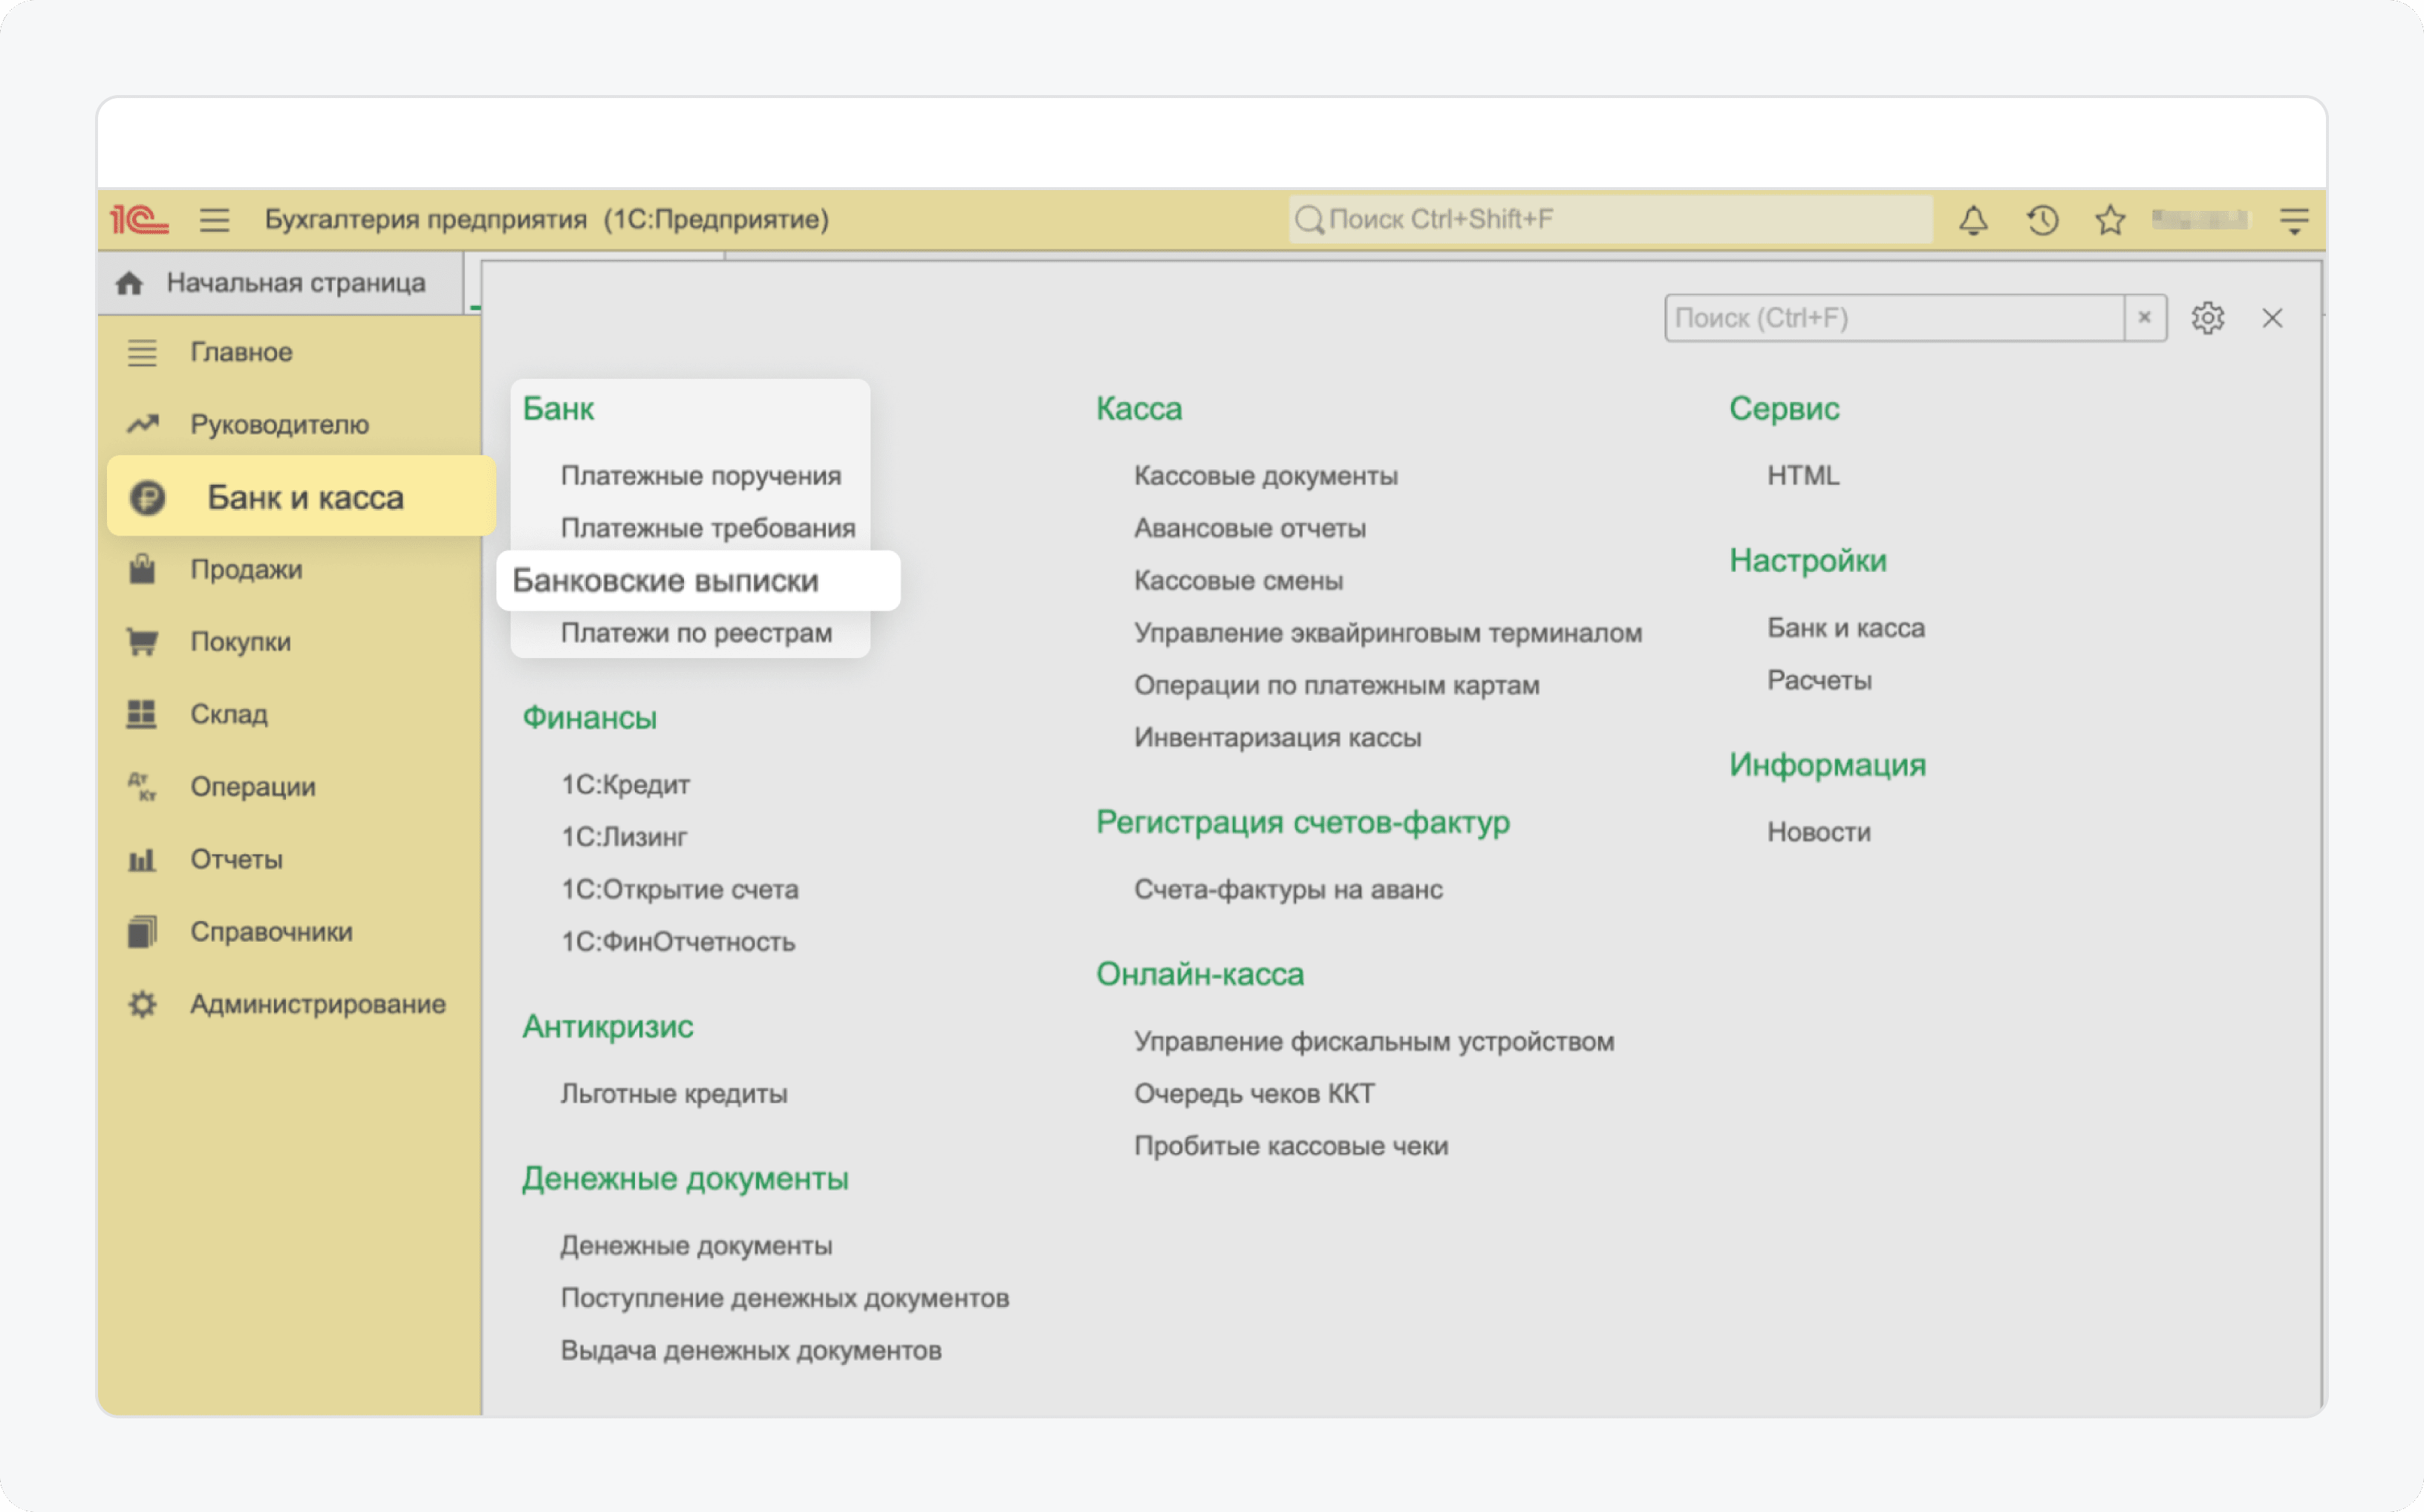2424x1512 pixels.
Task: Open the notifications bell
Action: (x=1973, y=219)
